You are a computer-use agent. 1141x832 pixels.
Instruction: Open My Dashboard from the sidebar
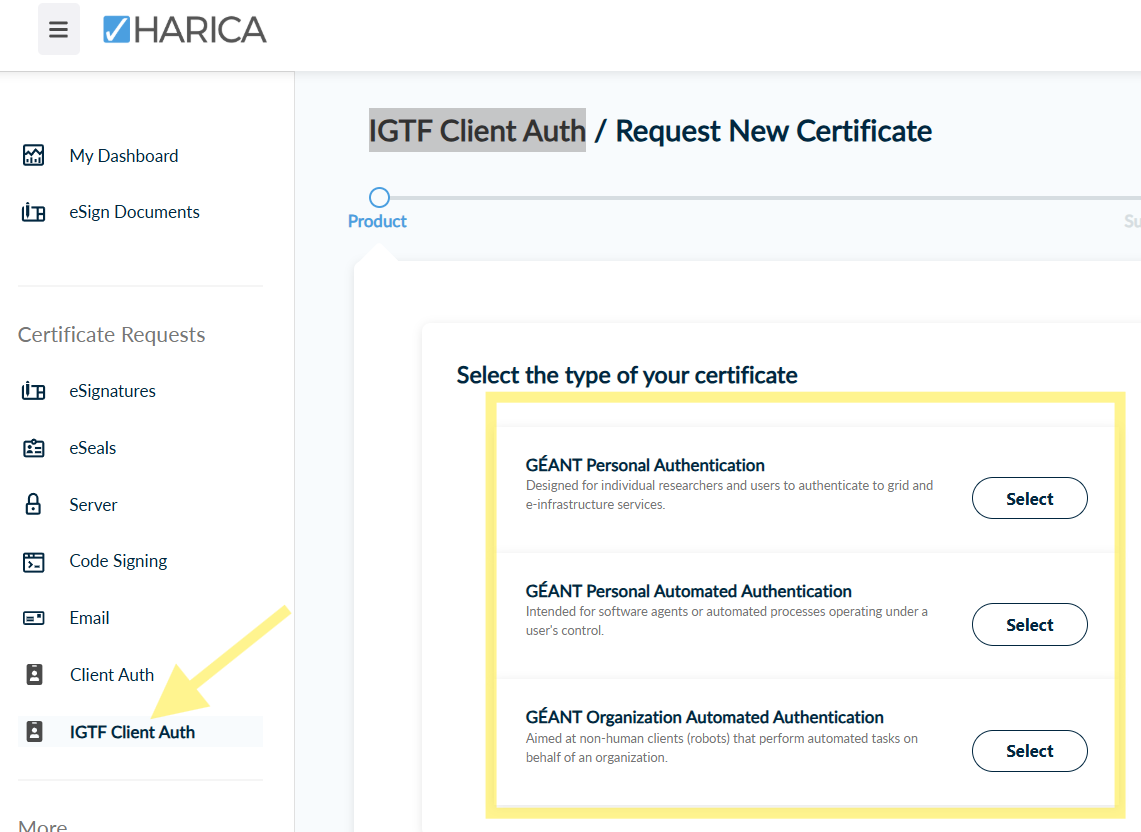point(123,156)
